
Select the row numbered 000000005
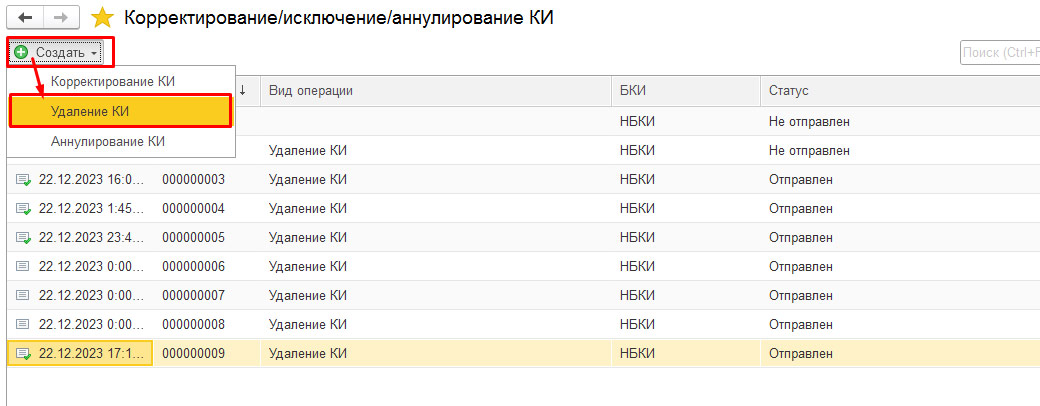click(x=523, y=237)
